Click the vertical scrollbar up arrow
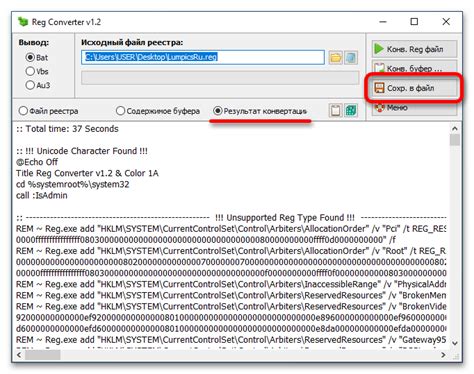 (455, 128)
